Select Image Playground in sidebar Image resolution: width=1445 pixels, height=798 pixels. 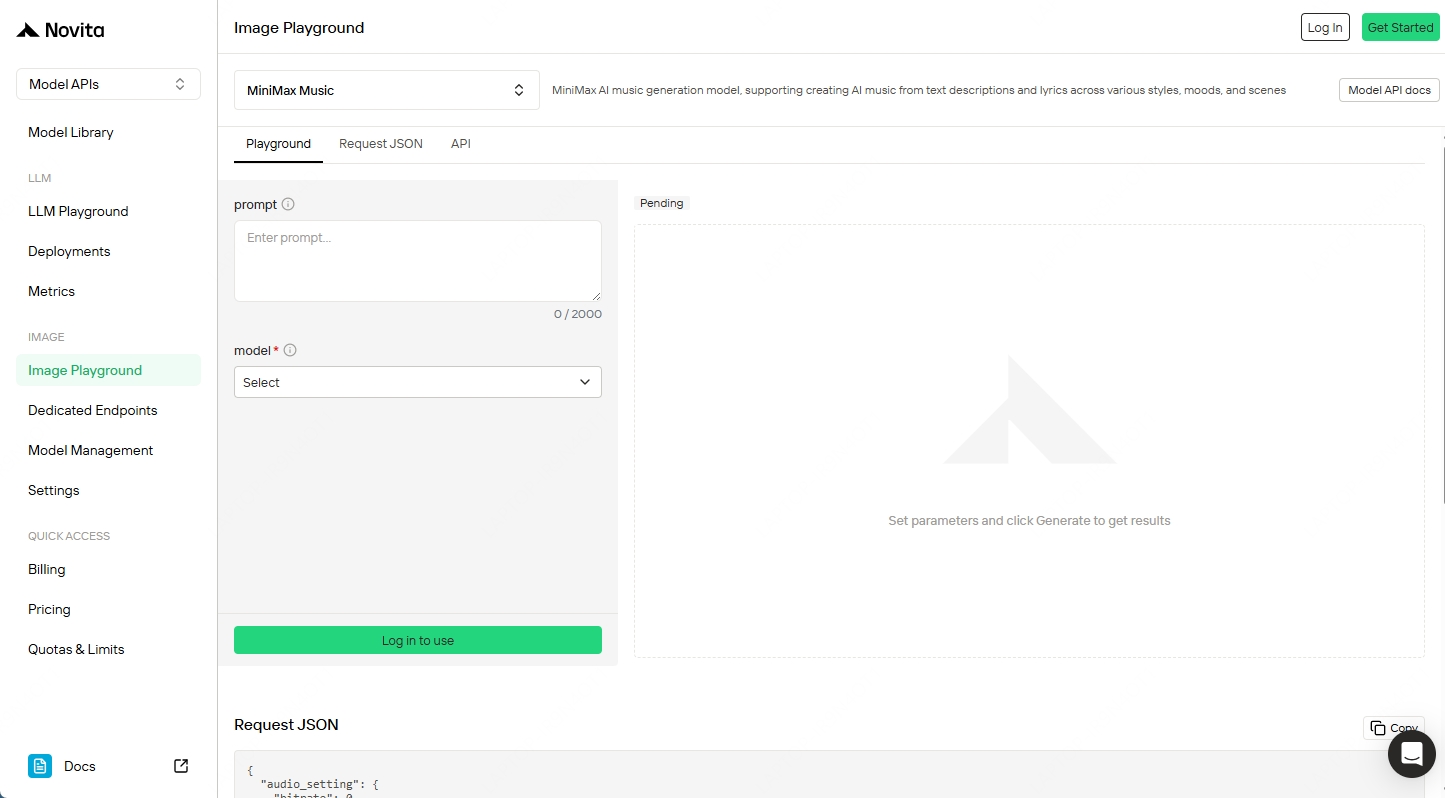coord(108,370)
